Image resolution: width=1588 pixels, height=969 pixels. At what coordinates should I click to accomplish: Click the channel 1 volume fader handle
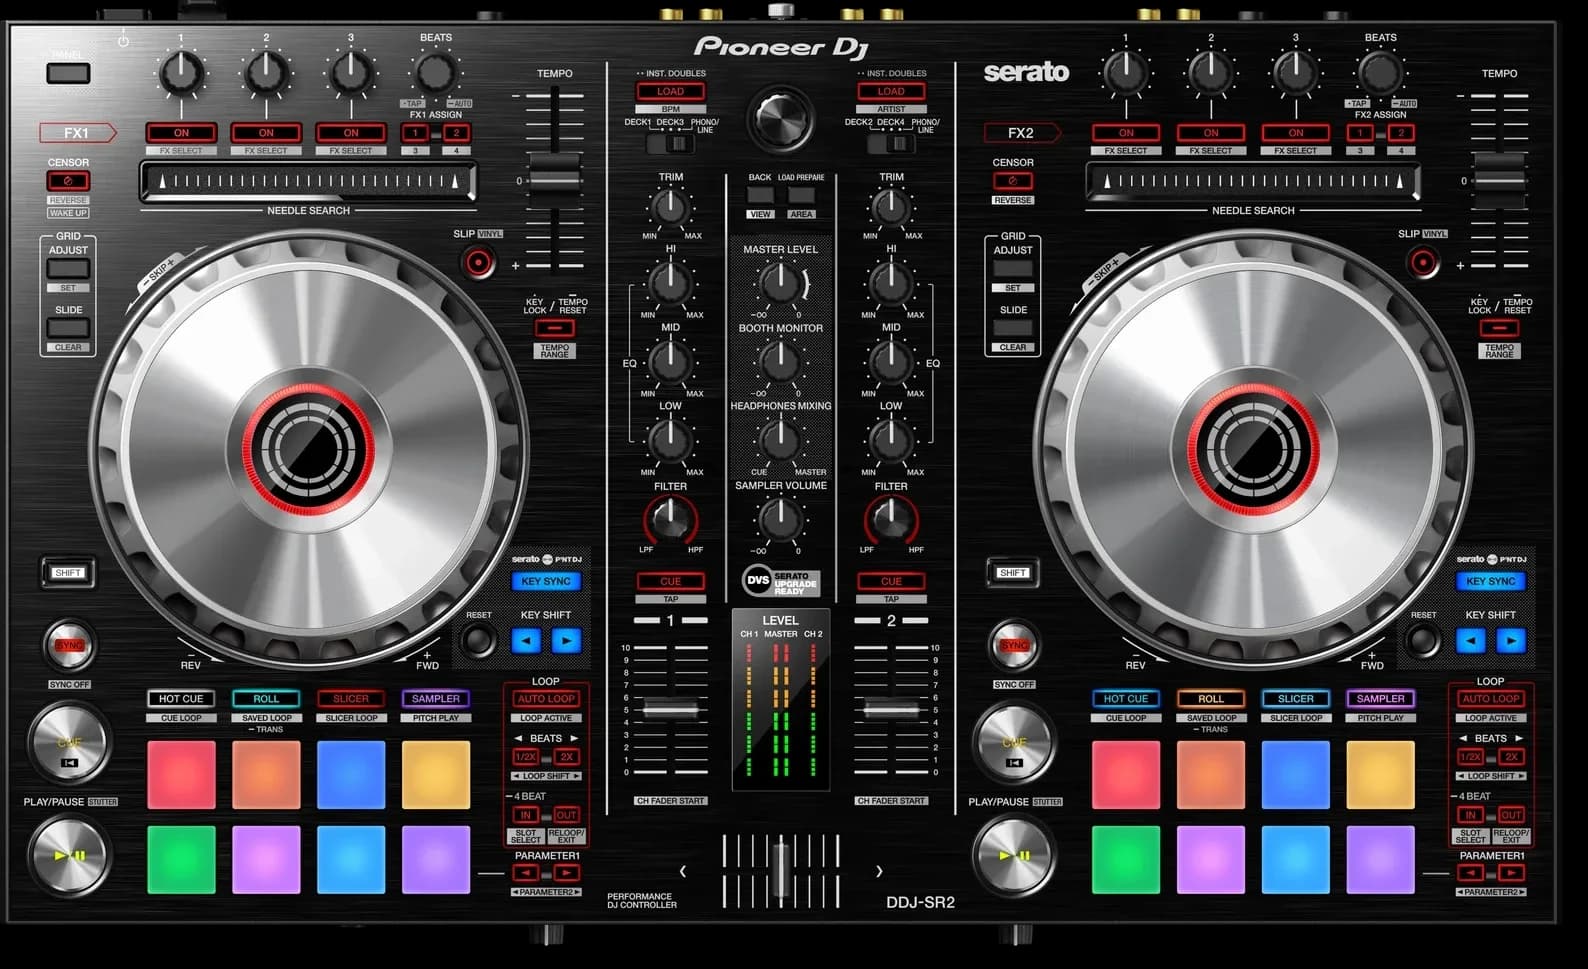(670, 710)
